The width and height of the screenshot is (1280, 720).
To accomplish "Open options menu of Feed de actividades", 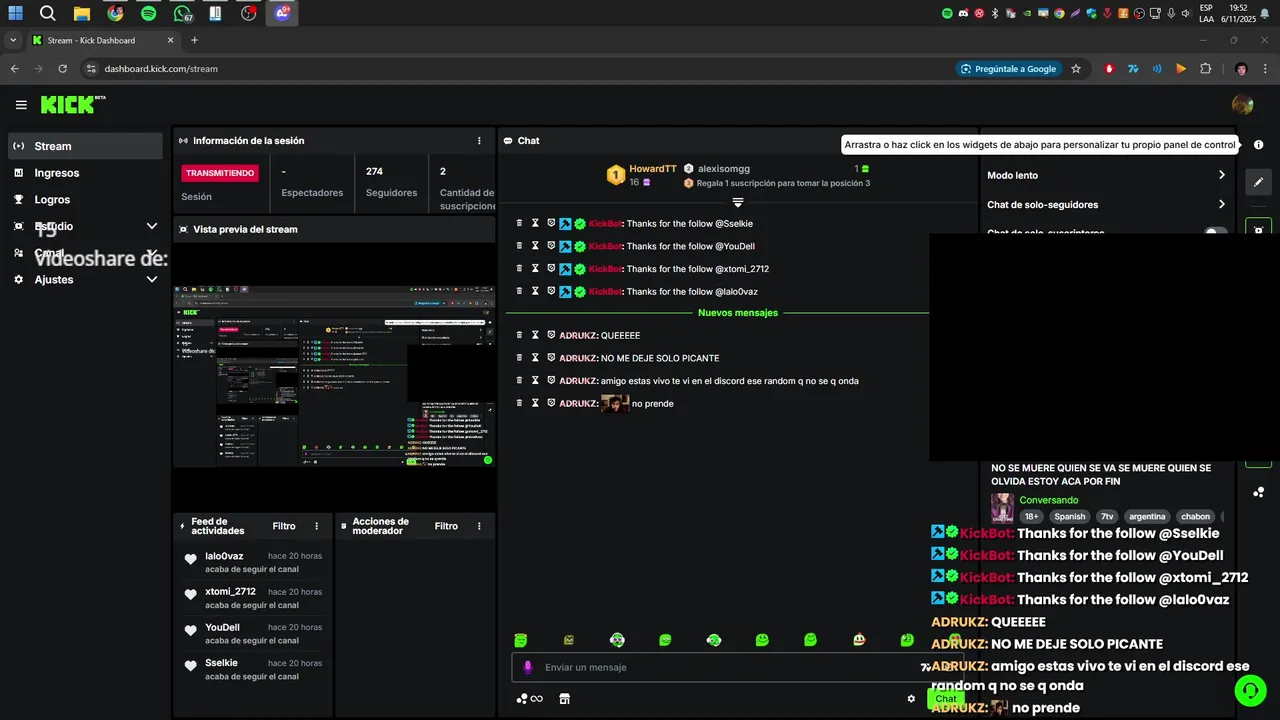I will point(317,526).
